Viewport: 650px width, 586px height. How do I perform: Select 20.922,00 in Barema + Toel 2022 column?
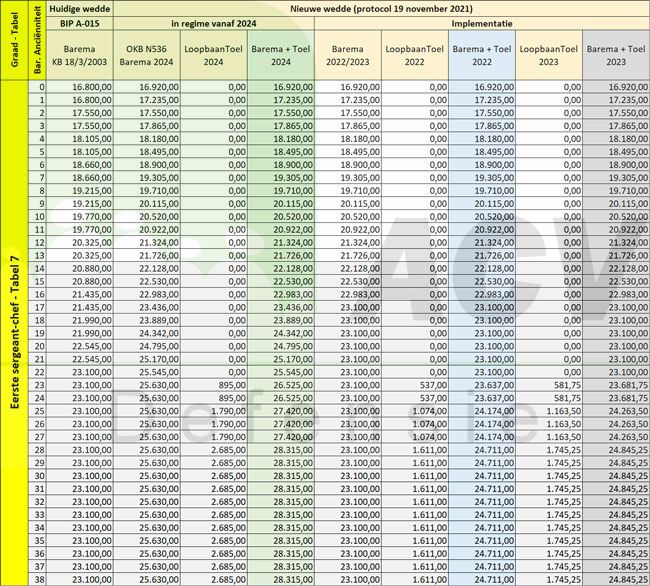coord(482,230)
